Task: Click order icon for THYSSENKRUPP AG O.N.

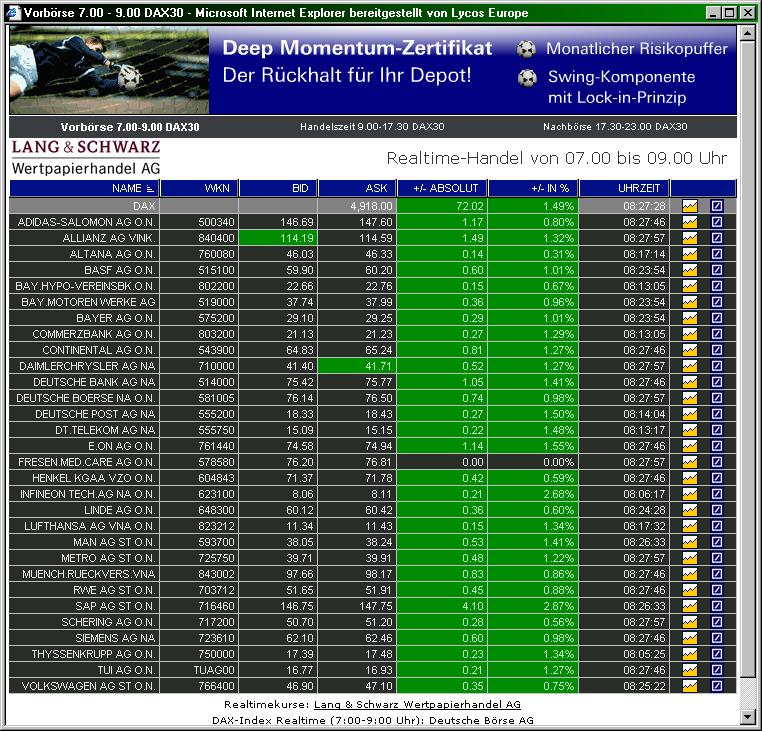Action: tap(717, 654)
